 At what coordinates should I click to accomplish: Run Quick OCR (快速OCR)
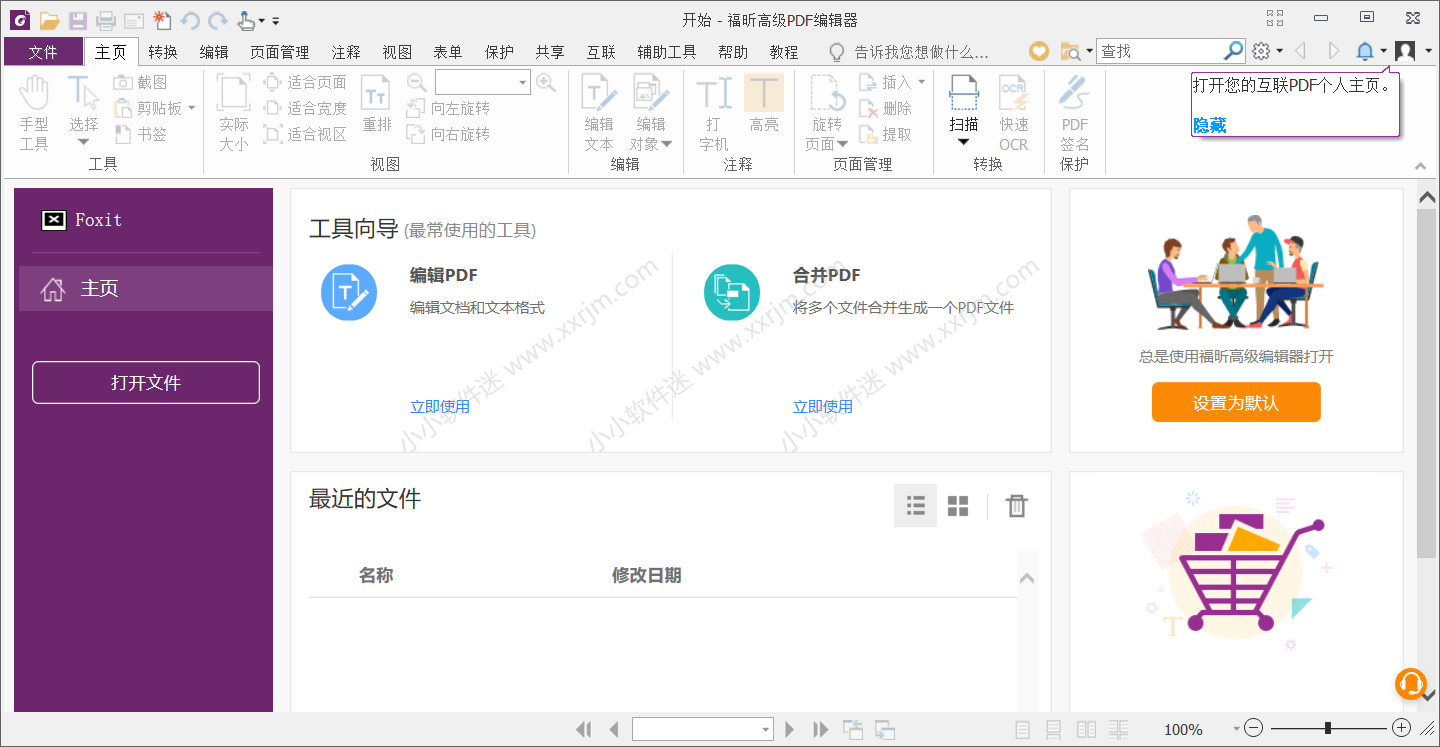[1014, 113]
